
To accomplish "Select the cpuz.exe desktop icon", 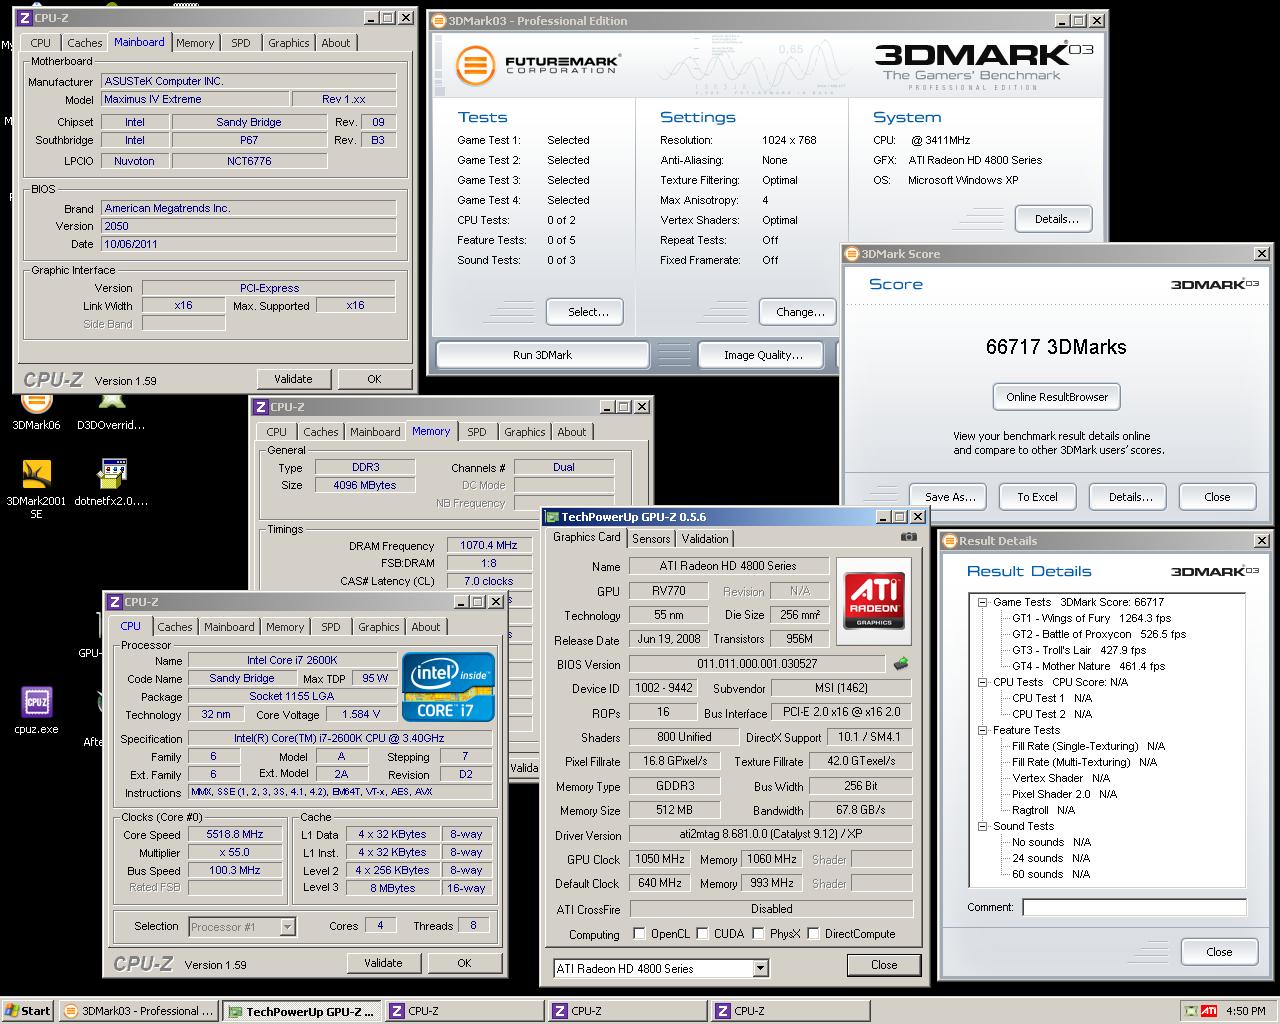I will tap(37, 703).
